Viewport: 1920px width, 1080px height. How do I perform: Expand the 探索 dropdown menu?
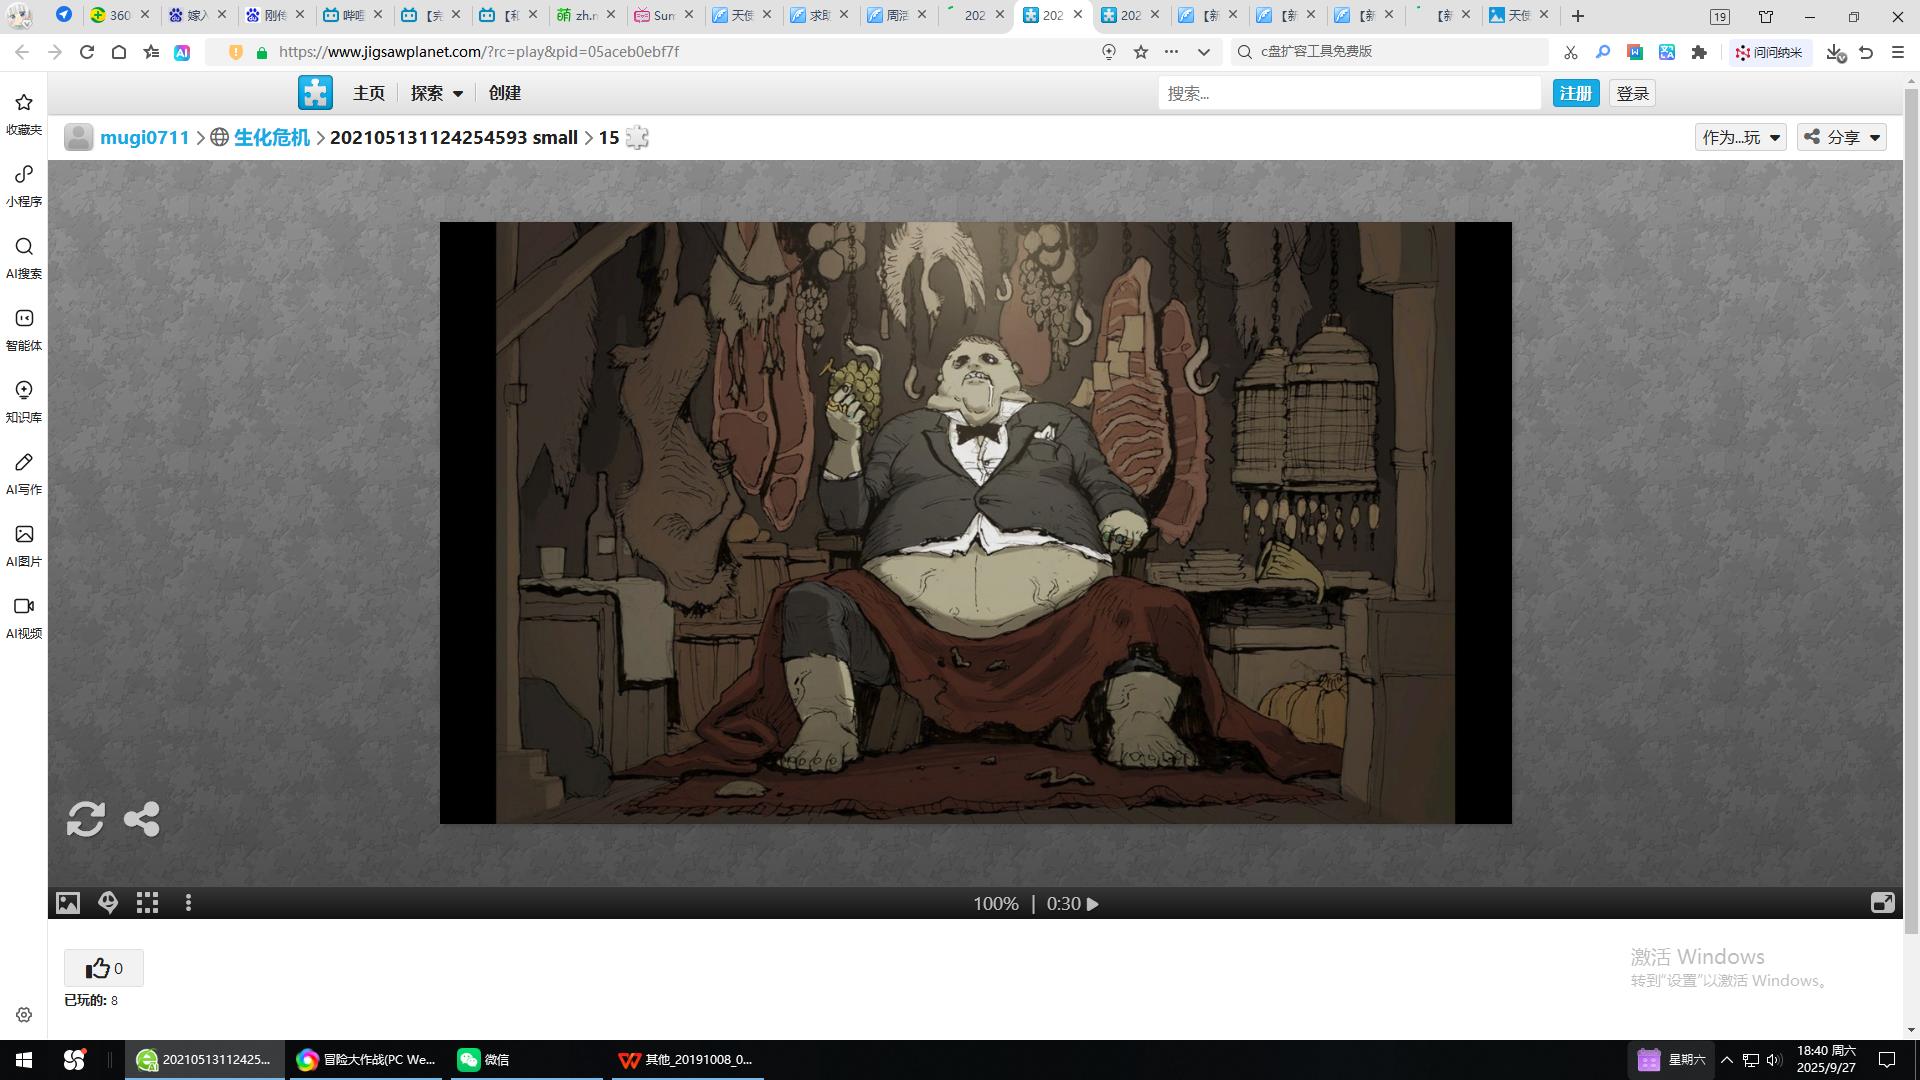pos(437,93)
